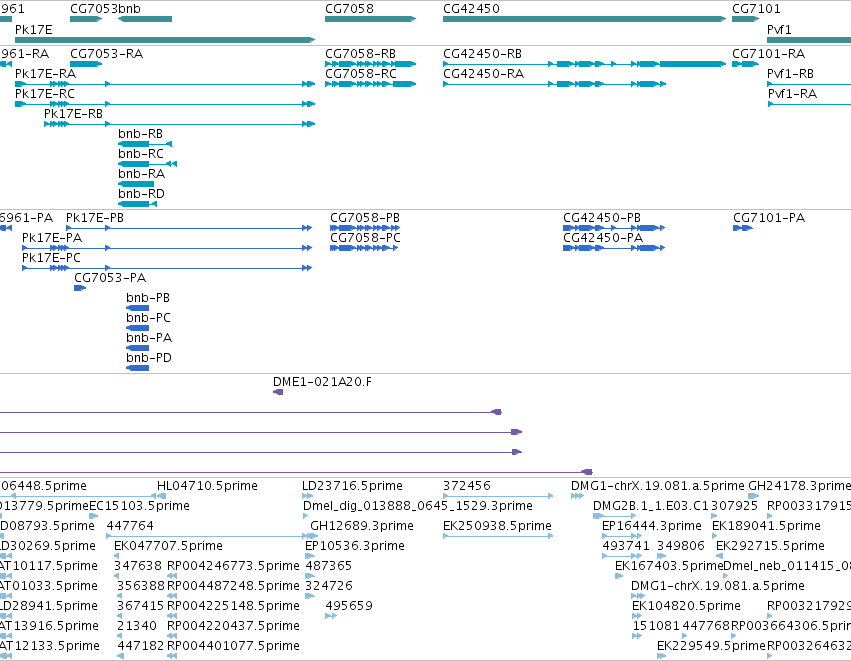The height and width of the screenshot is (661, 851).
Task: Select the CG7101-RA transcript label
Action: (x=769, y=54)
